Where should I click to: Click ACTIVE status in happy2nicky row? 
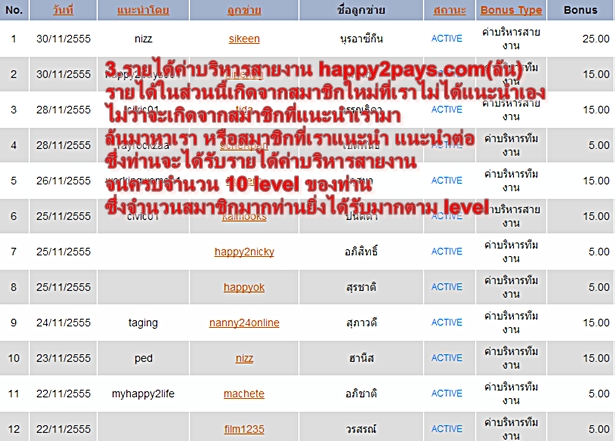pos(447,251)
